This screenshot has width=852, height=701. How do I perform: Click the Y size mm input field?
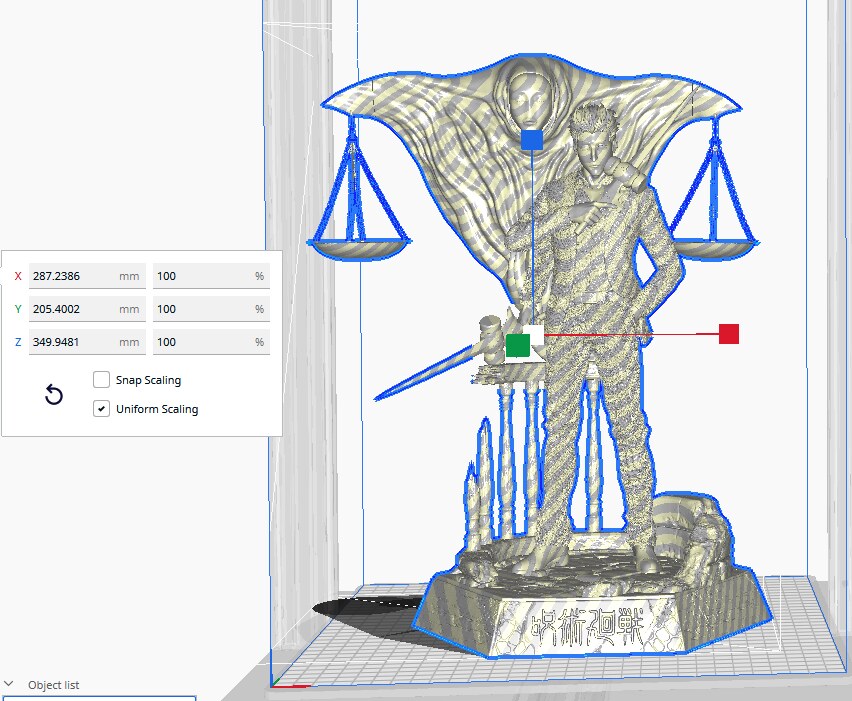coord(87,309)
